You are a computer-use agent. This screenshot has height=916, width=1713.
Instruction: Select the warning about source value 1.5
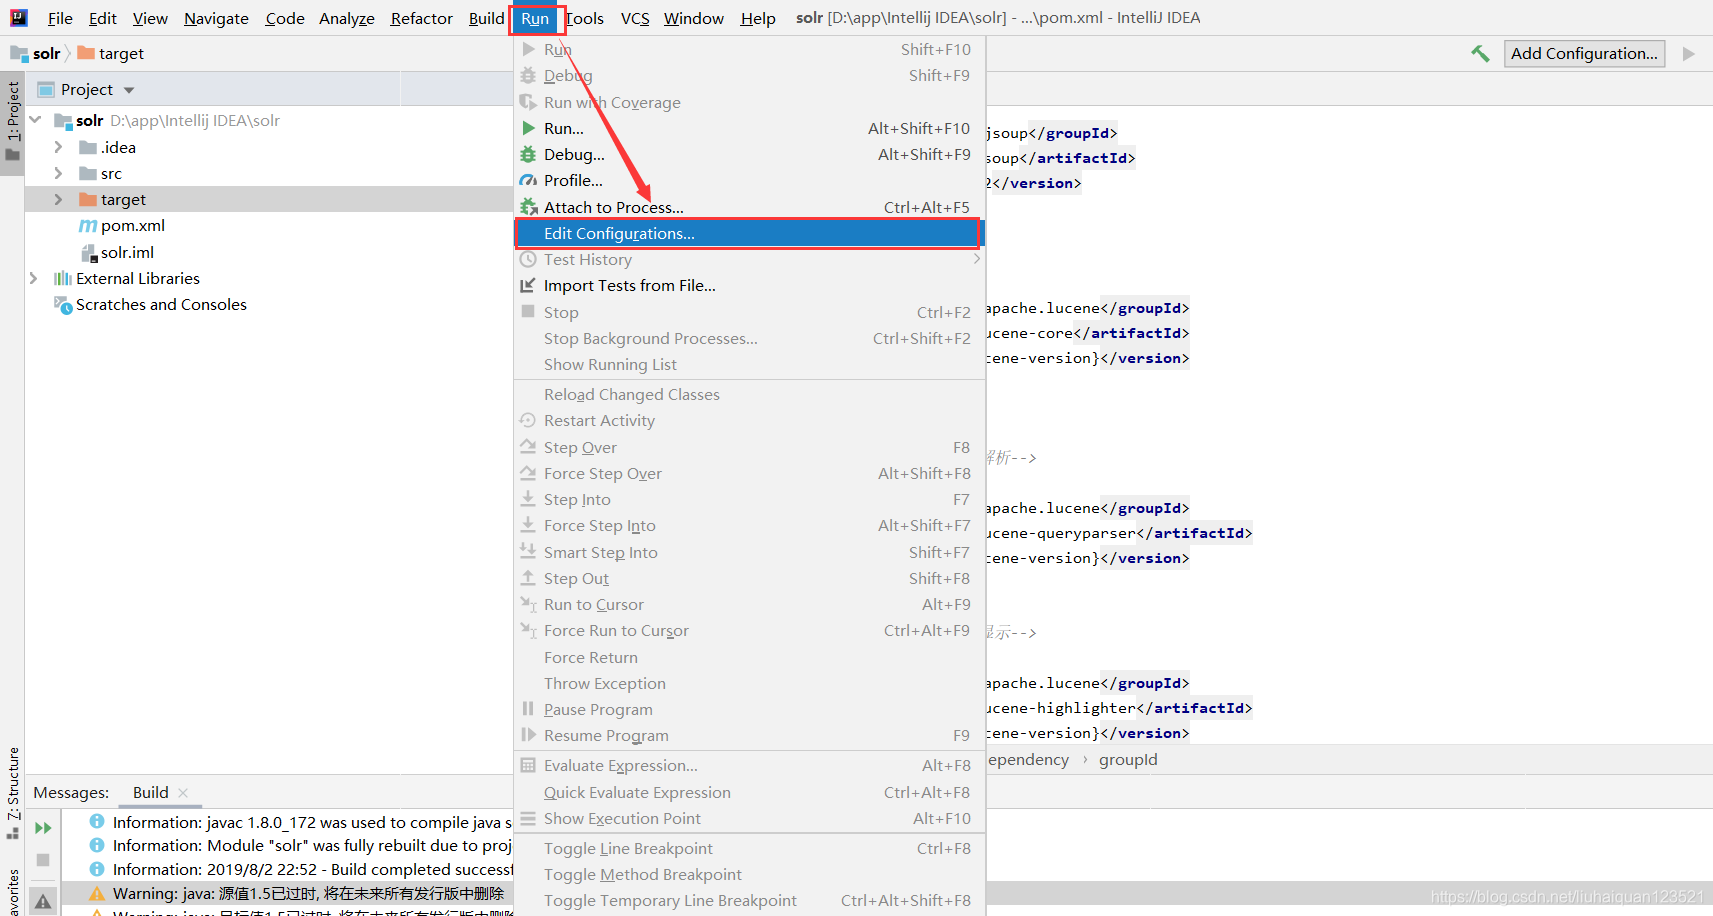[308, 893]
